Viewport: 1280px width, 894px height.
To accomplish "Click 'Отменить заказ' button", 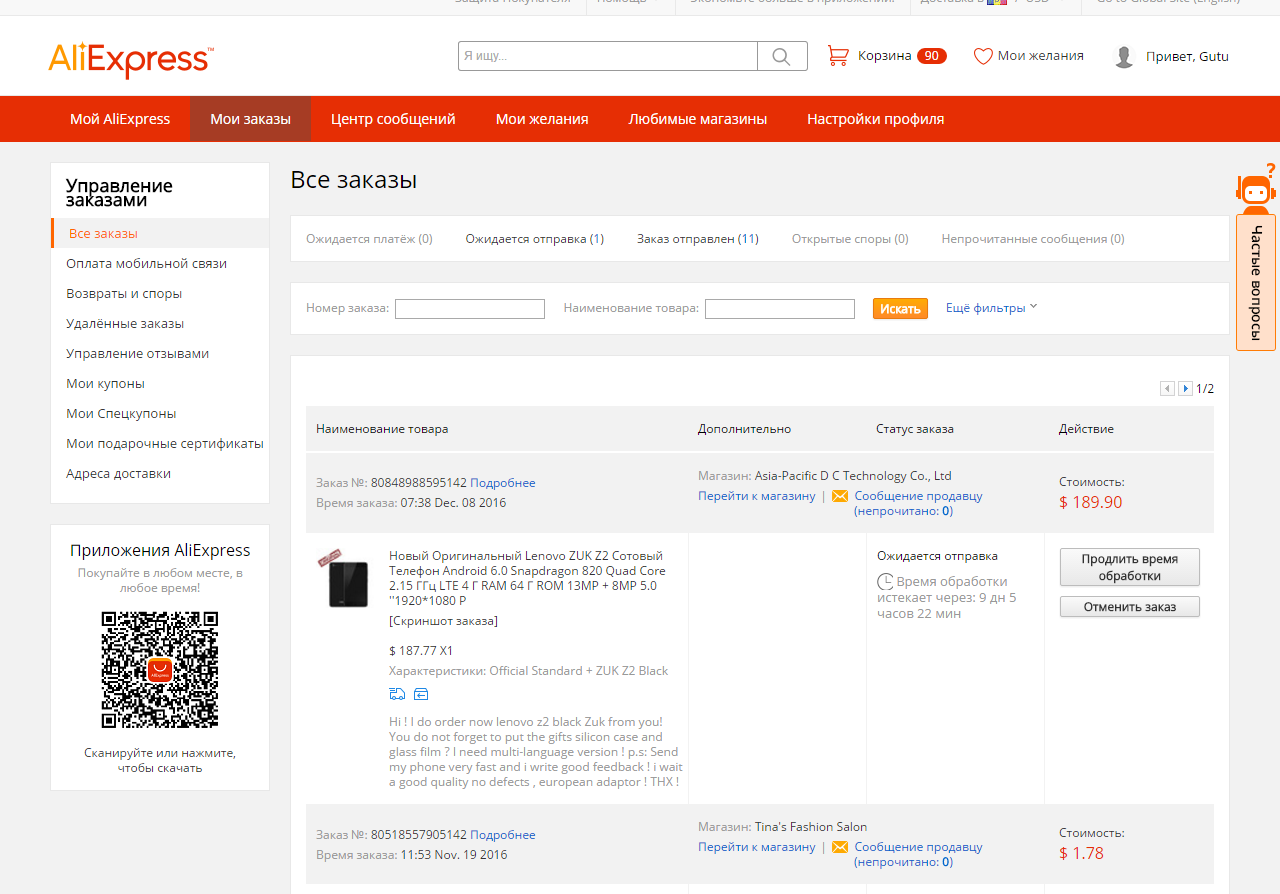I will pos(1129,606).
